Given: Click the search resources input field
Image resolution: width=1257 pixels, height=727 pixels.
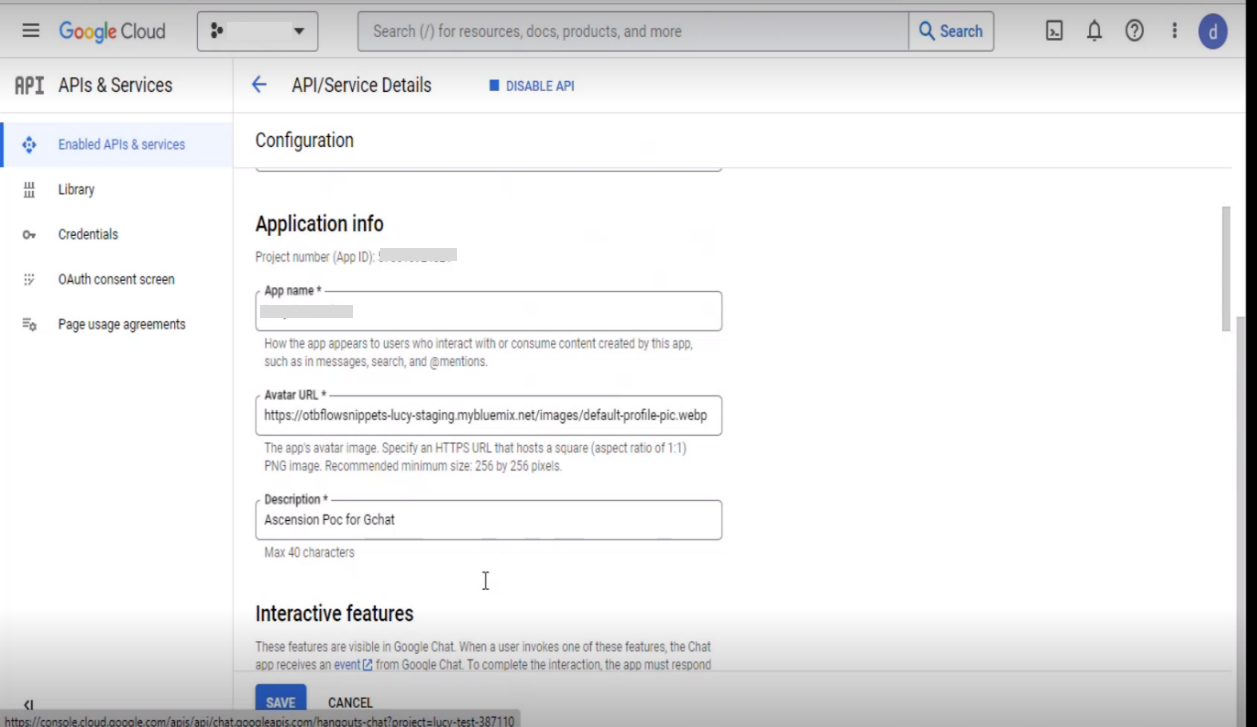Looking at the screenshot, I should (633, 31).
